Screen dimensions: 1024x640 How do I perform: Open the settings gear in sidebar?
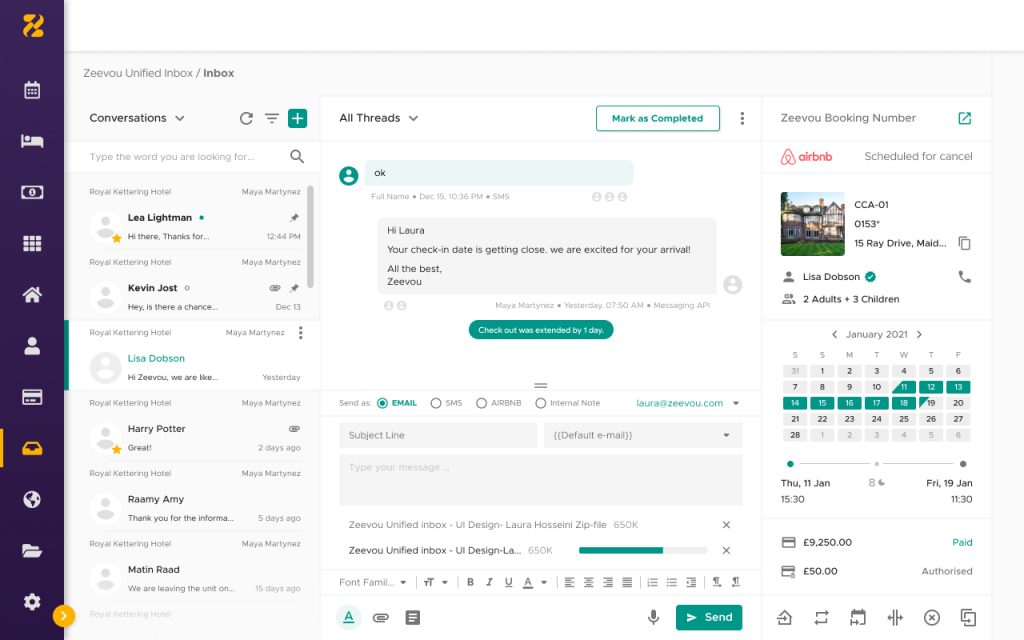tap(32, 601)
